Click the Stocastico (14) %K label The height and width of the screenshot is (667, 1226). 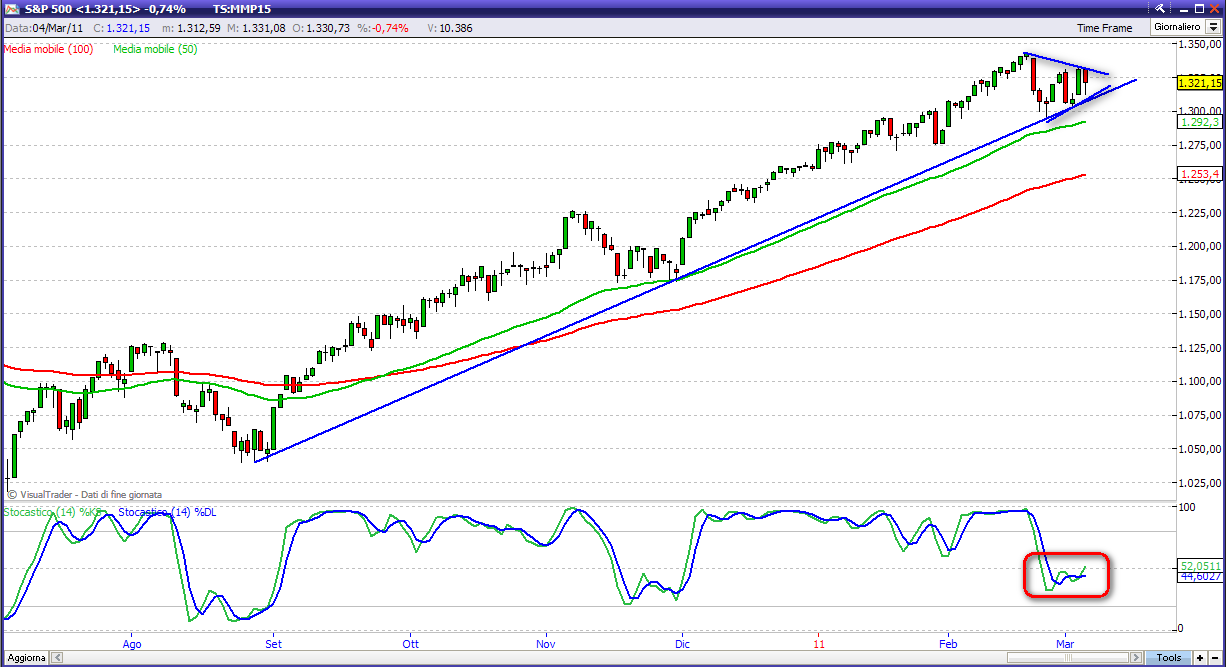point(55,512)
